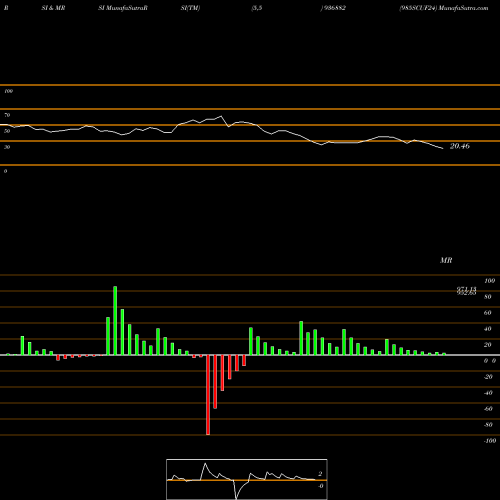Screen dimensions: 500x500
Task: Click the 'SI MunafaSutraR' header text
Action: point(123,8)
